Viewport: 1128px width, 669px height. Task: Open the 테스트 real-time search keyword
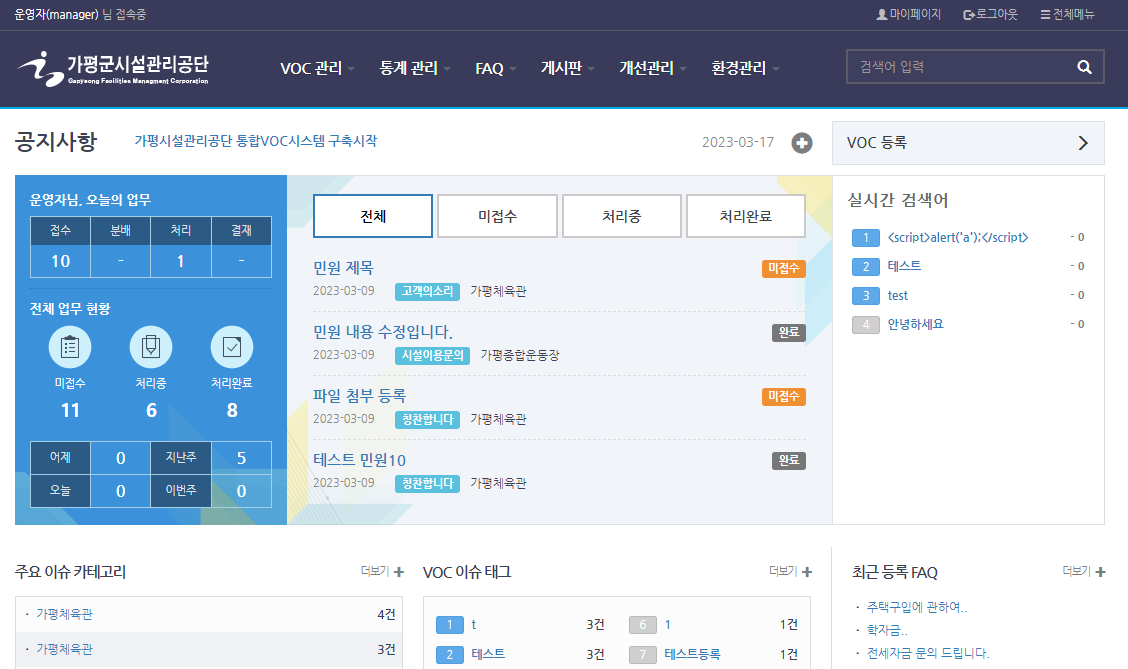[904, 266]
